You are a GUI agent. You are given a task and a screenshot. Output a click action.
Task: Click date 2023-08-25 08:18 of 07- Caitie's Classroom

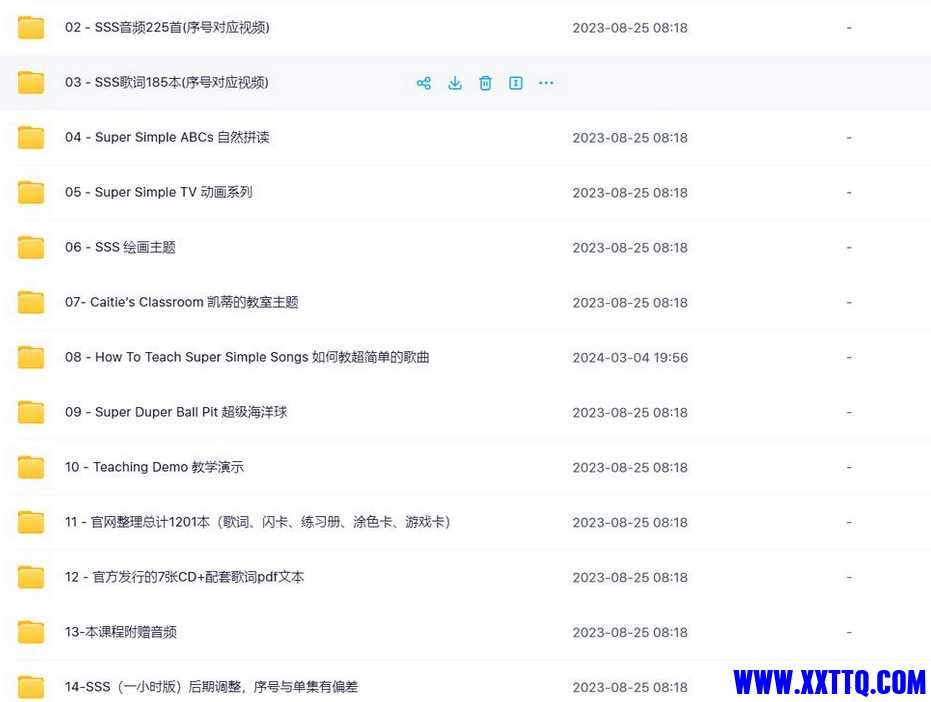(631, 303)
